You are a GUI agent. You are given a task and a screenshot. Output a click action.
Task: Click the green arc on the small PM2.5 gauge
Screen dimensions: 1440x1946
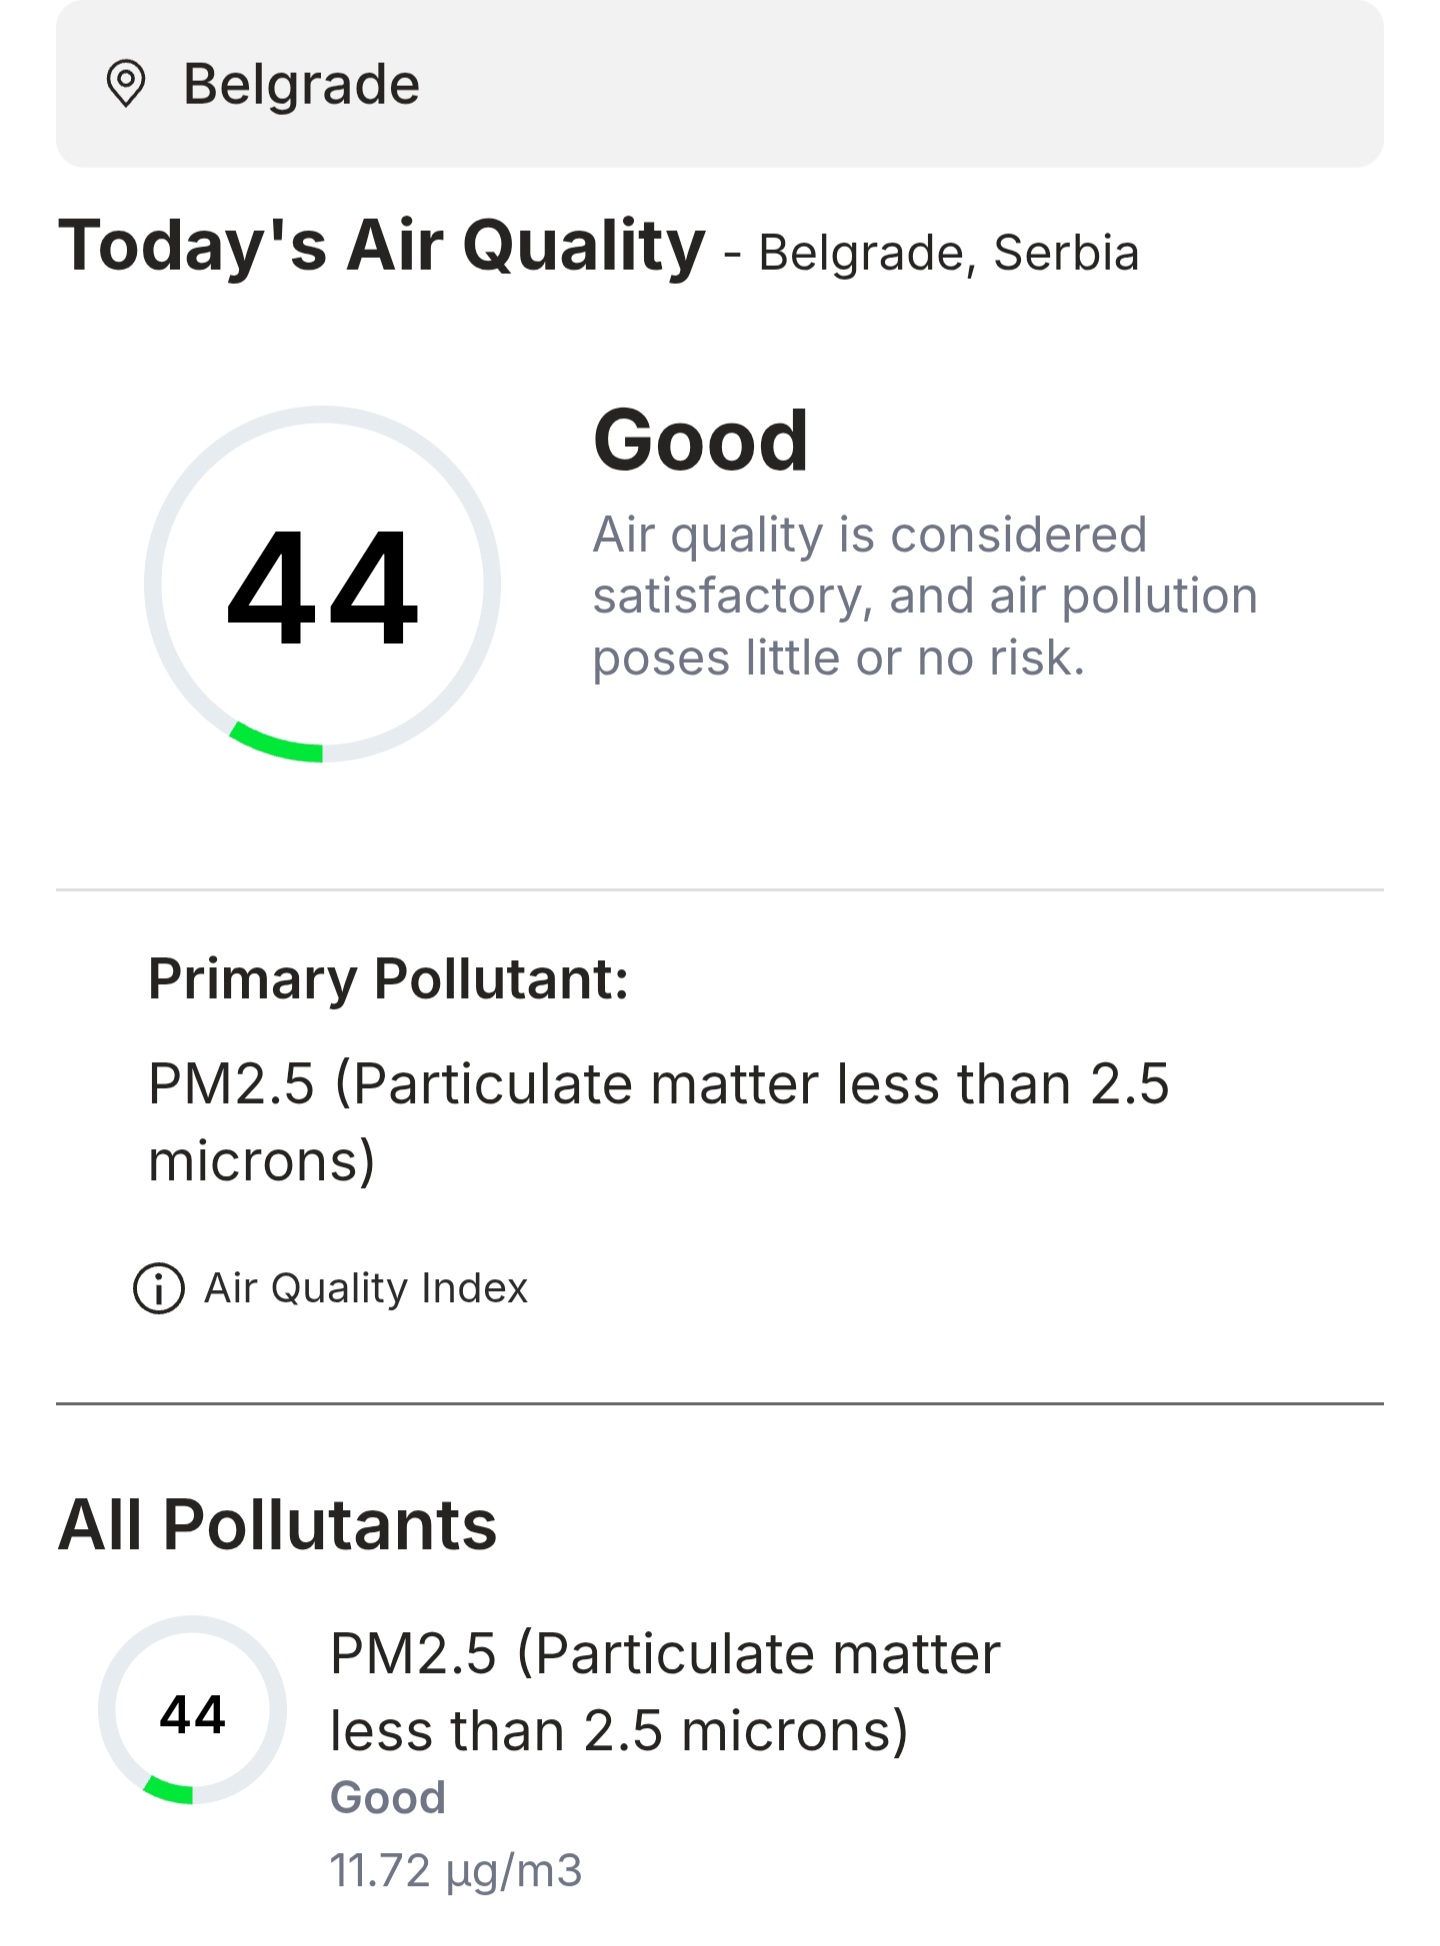click(x=168, y=1790)
